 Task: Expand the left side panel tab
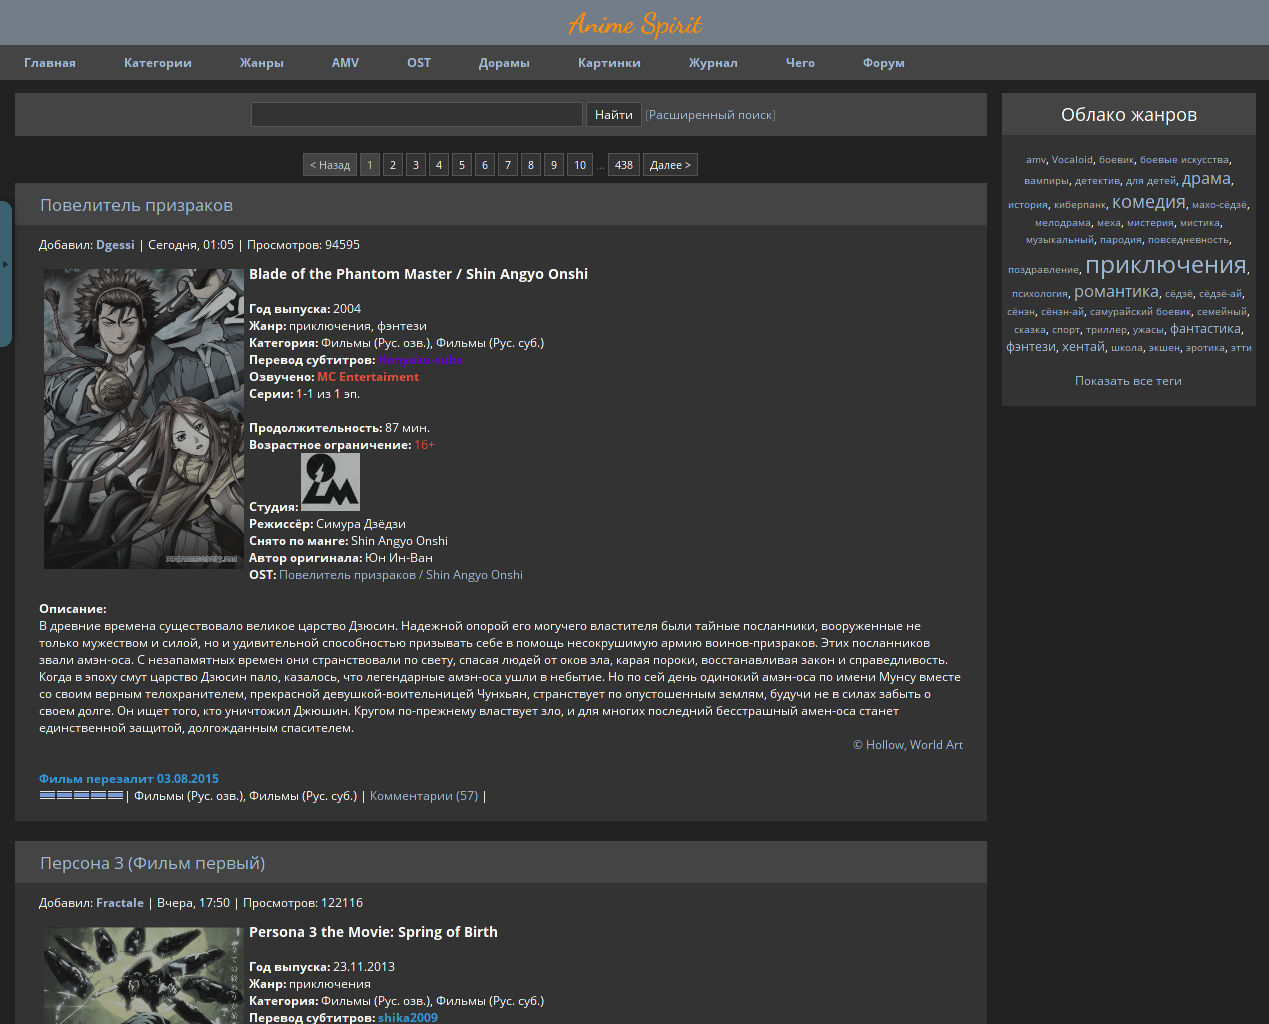click(5, 265)
